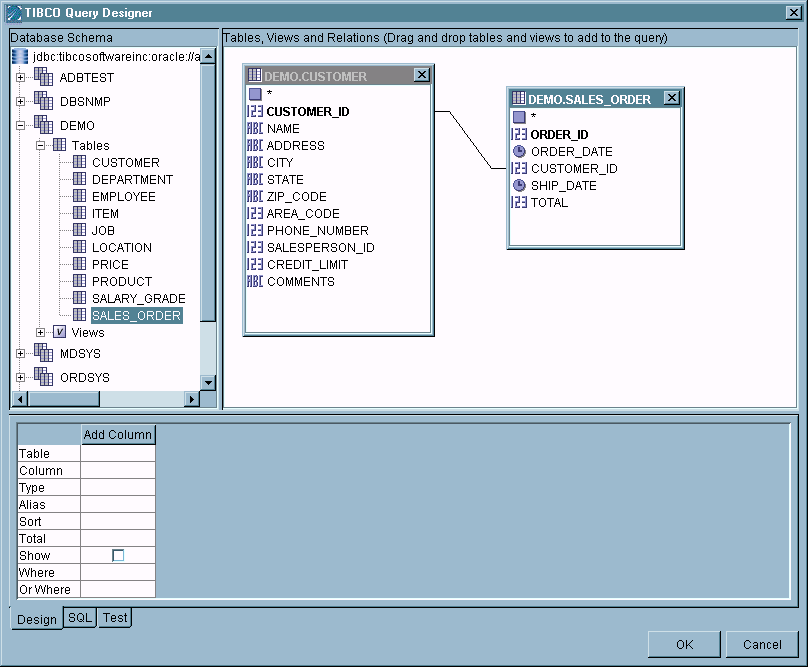Expand the ADBTEST schema node

tap(20, 77)
